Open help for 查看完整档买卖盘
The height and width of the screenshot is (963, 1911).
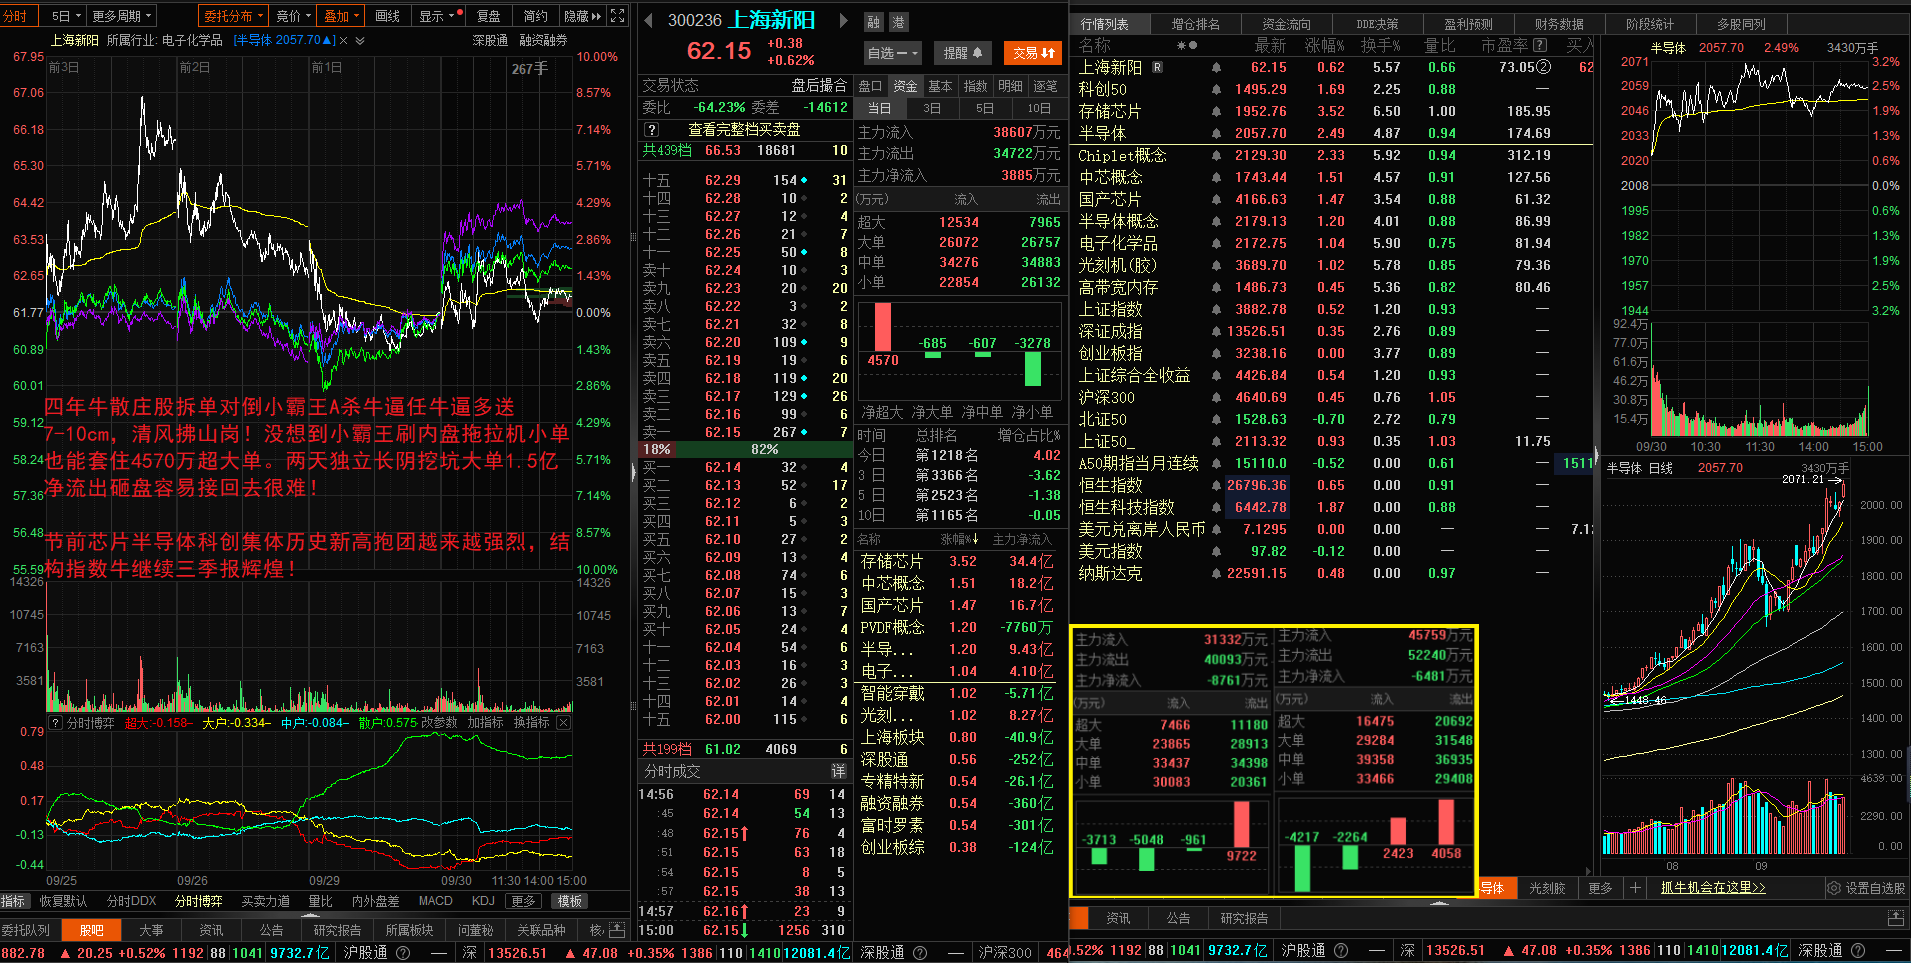652,129
